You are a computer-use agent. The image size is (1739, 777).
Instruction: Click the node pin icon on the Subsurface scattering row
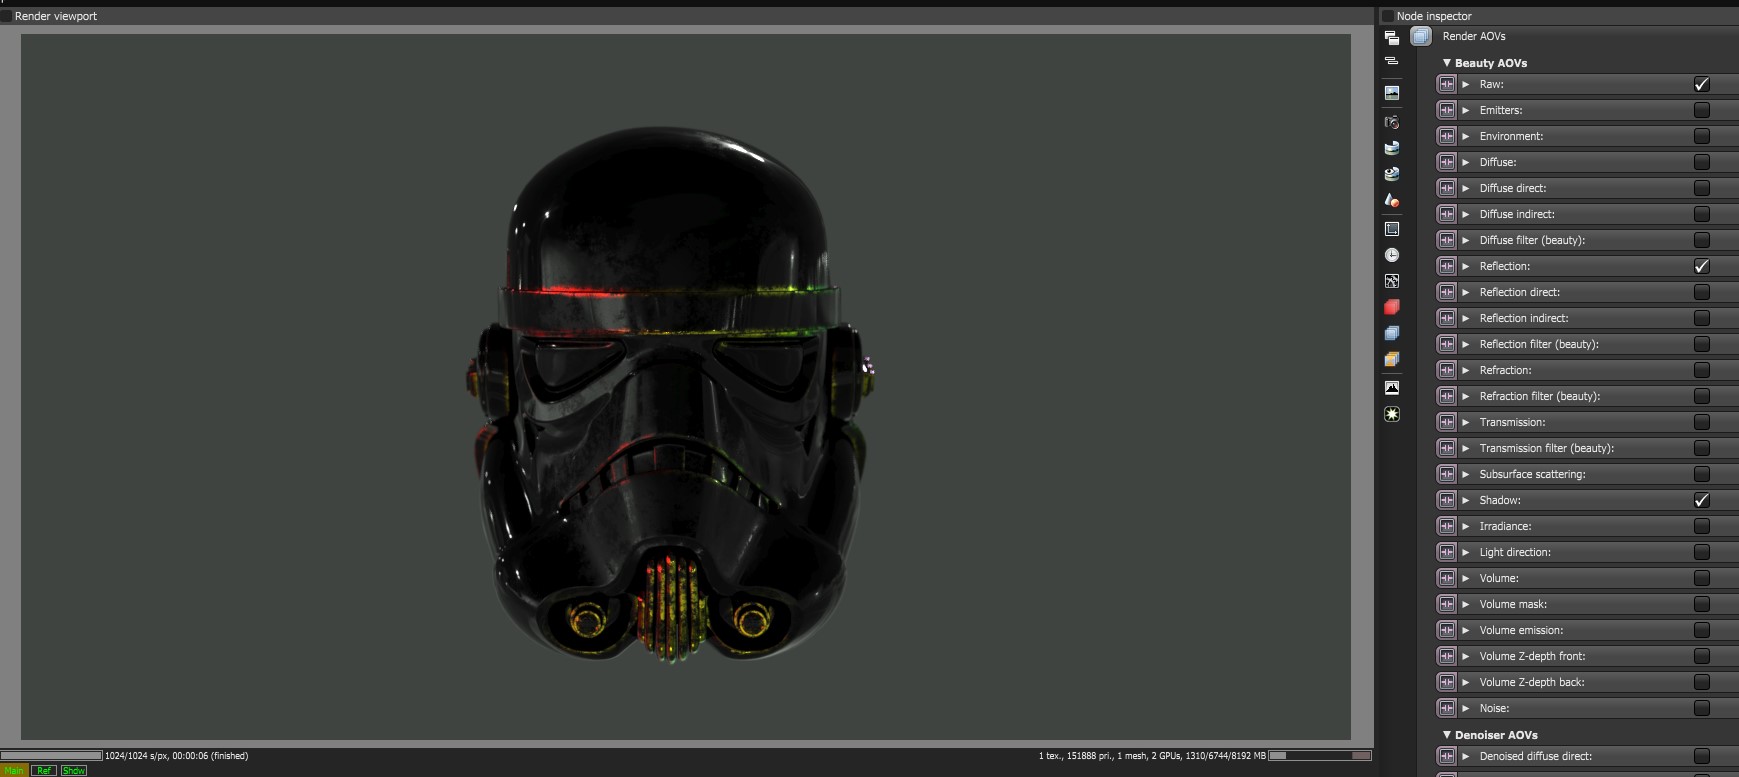tap(1446, 474)
